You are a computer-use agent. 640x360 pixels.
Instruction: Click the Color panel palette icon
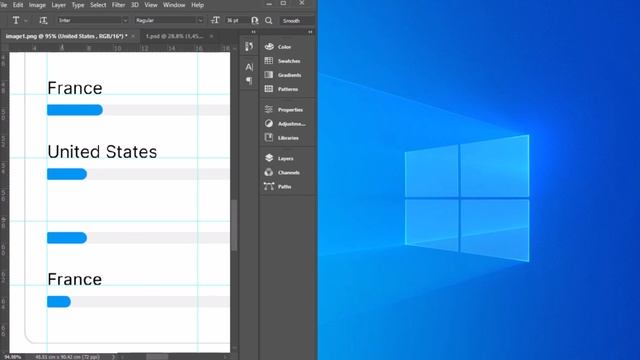tap(269, 47)
